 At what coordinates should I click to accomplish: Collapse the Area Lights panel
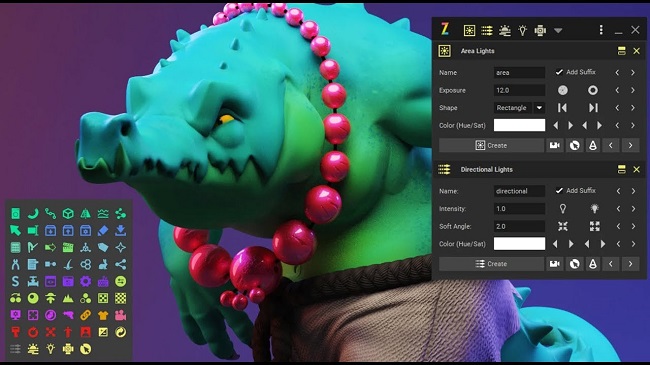tap(621, 51)
